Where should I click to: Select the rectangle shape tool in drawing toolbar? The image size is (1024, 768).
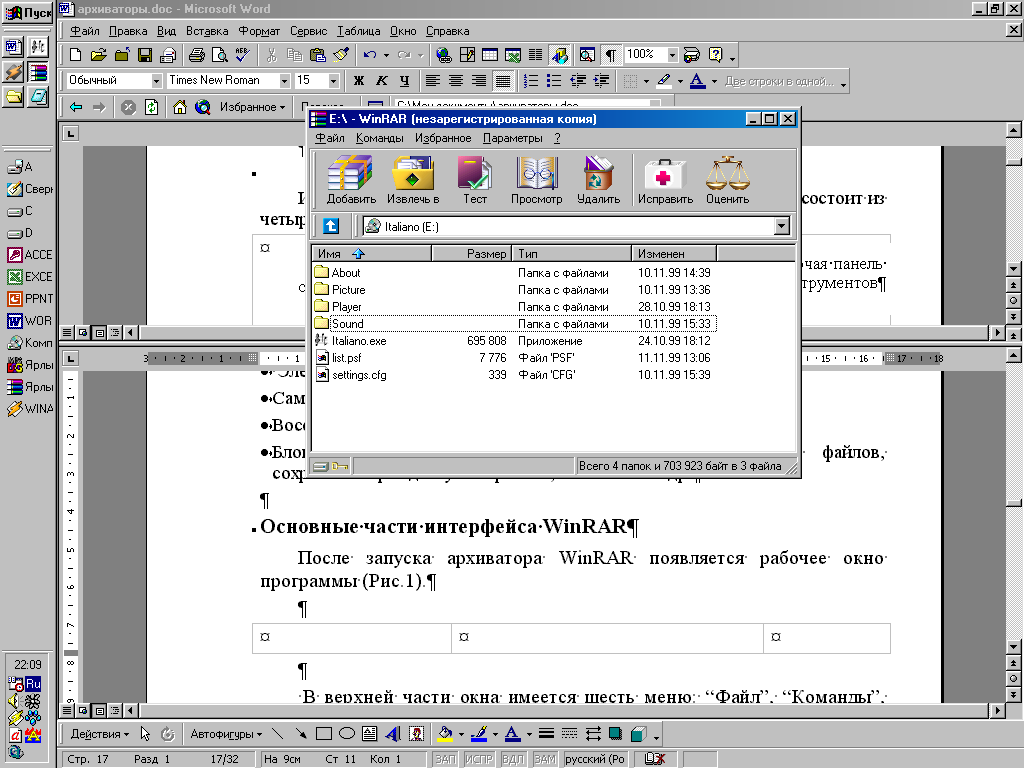pos(323,734)
